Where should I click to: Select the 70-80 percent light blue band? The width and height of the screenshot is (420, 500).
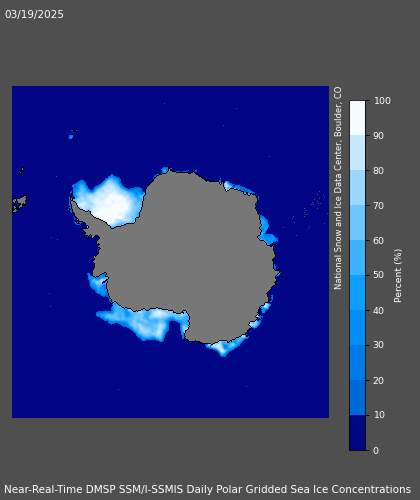tap(357, 187)
